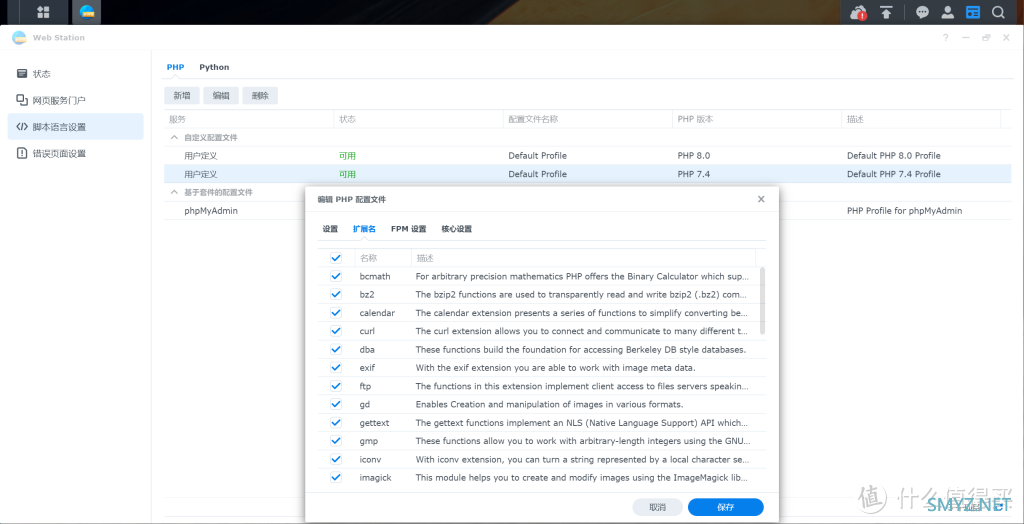
Task: Toggle the gd extension checkbox
Action: coord(336,404)
